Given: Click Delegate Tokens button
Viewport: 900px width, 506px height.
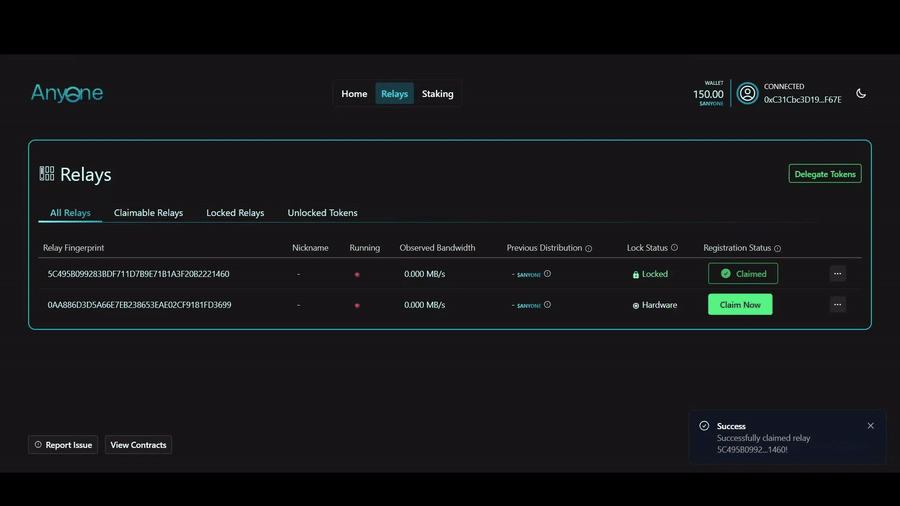Looking at the screenshot, I should [x=825, y=174].
